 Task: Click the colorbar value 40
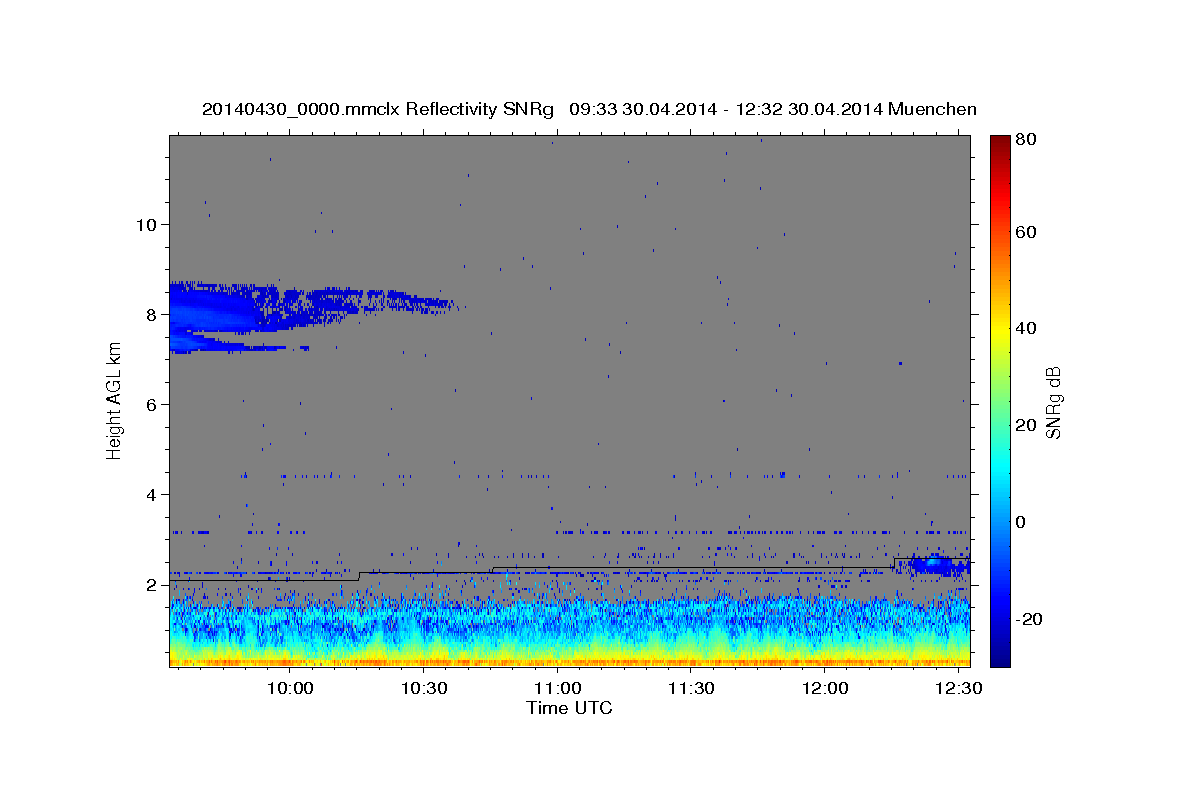[1024, 328]
